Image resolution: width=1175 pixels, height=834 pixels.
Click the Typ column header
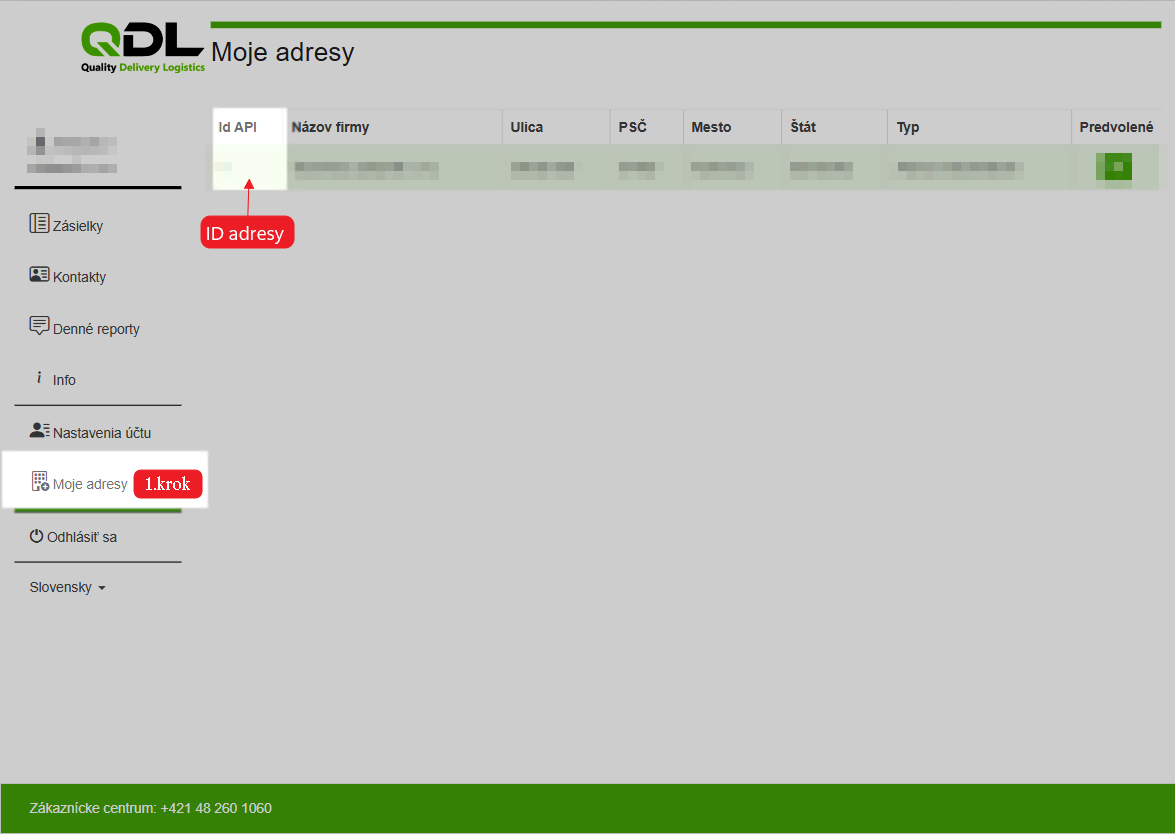pyautogui.click(x=908, y=127)
